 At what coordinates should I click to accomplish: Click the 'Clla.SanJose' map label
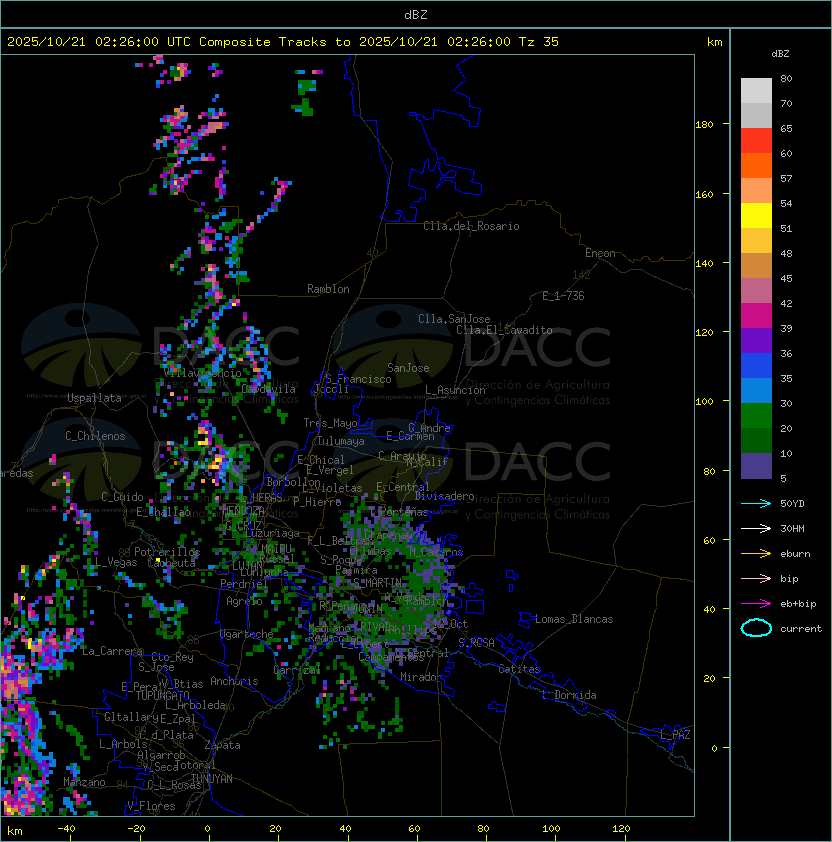pos(454,319)
